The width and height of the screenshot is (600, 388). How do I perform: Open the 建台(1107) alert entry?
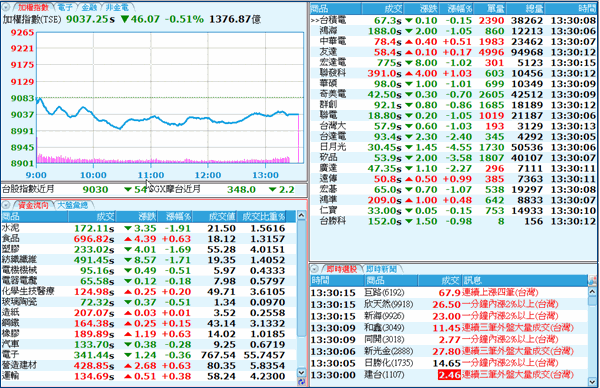click(x=449, y=375)
